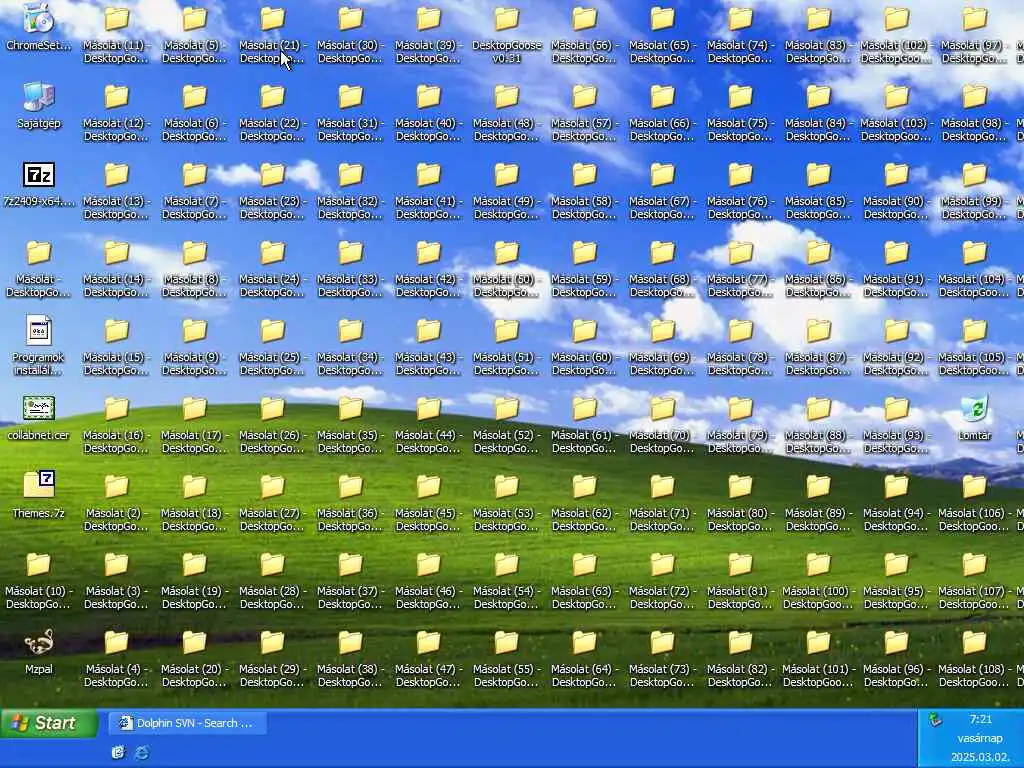Launch Internet Explorer from quick launch
1024x768 pixels.
(142, 753)
